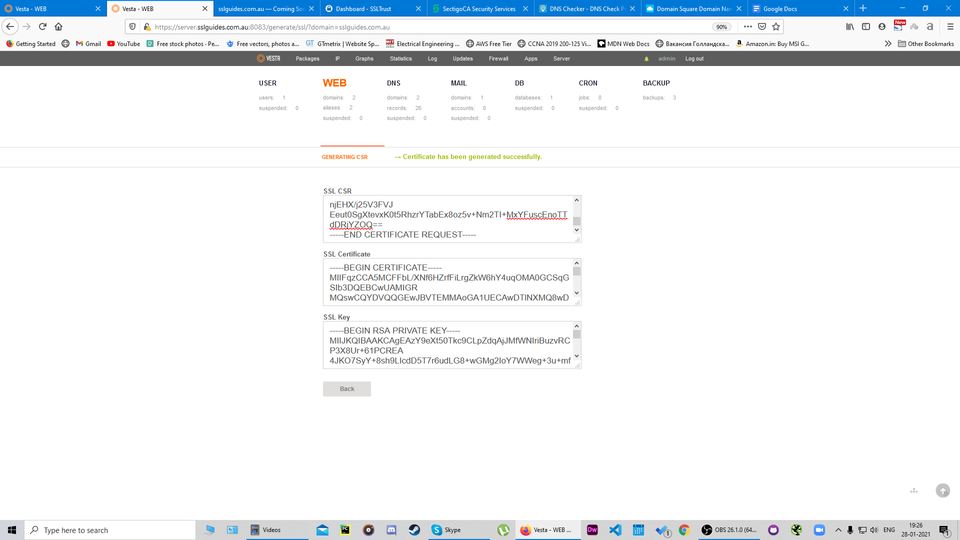
Task: Open a new browser tab with plus icon
Action: point(863,9)
